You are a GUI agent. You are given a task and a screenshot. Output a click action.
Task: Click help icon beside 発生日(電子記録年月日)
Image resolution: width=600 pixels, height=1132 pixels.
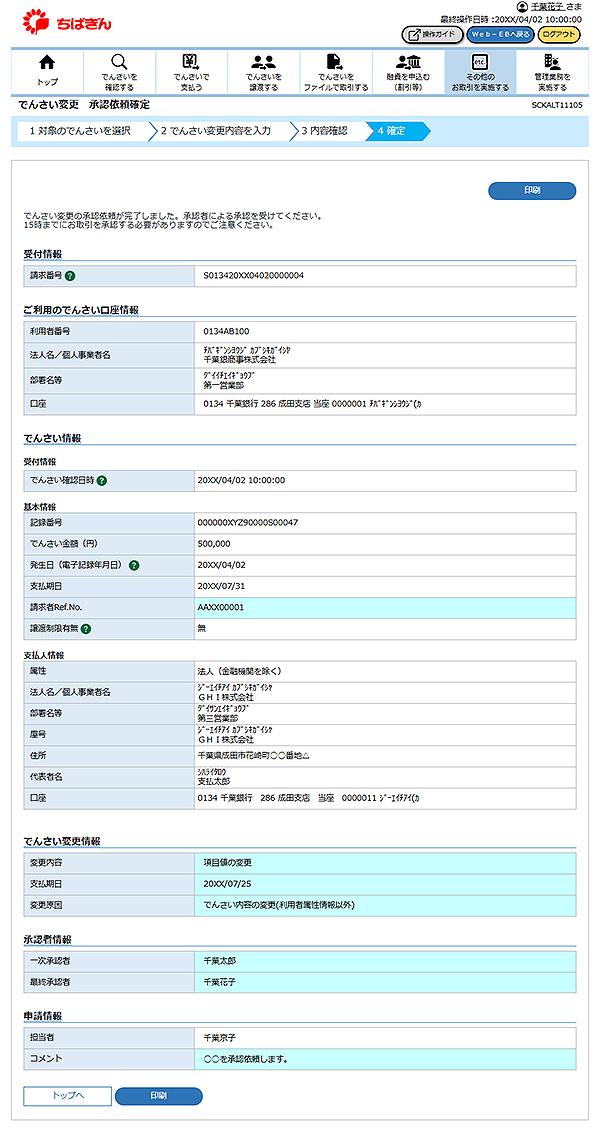tap(134, 565)
